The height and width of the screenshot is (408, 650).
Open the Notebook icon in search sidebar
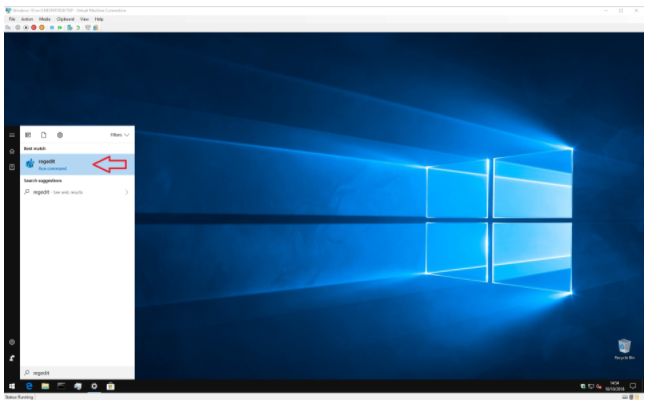(x=12, y=167)
